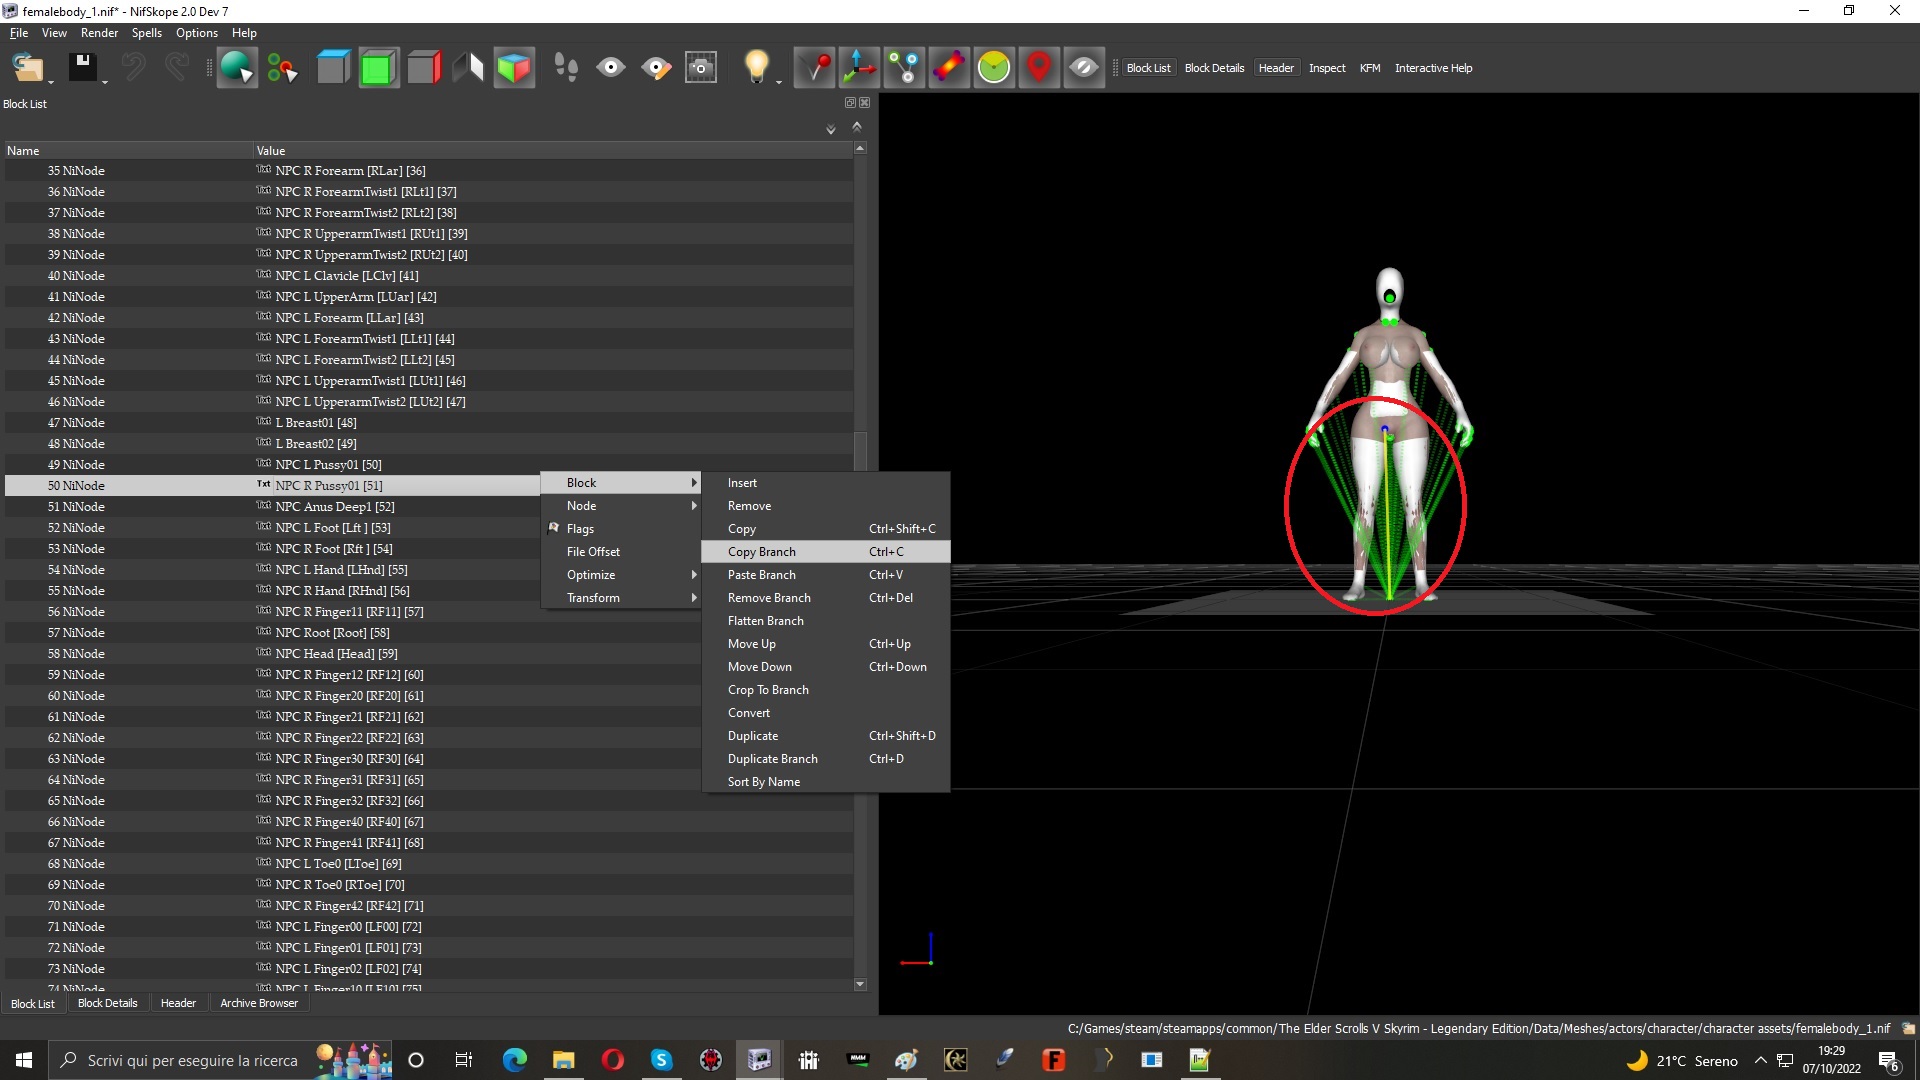Click the Block List vertical scrollbar
The height and width of the screenshot is (1080, 1920).
click(x=860, y=566)
